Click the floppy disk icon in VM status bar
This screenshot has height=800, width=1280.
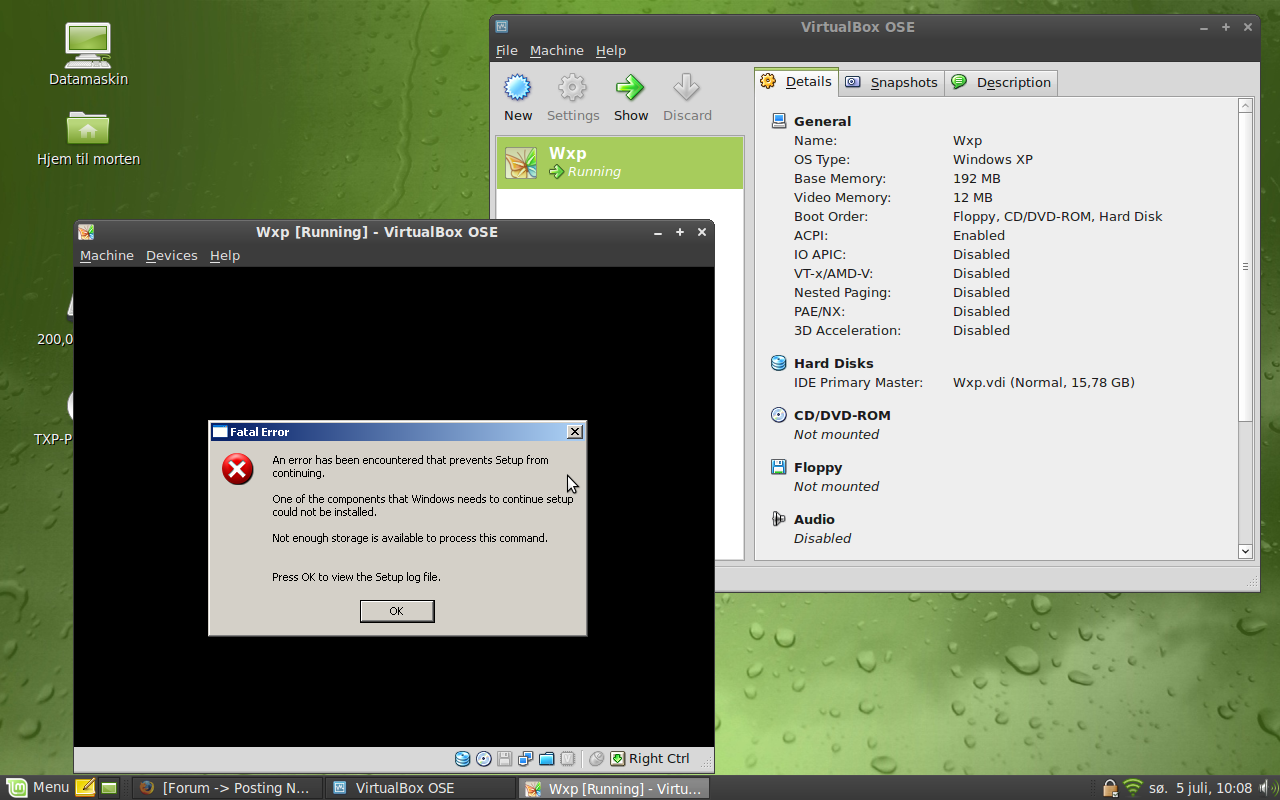505,759
